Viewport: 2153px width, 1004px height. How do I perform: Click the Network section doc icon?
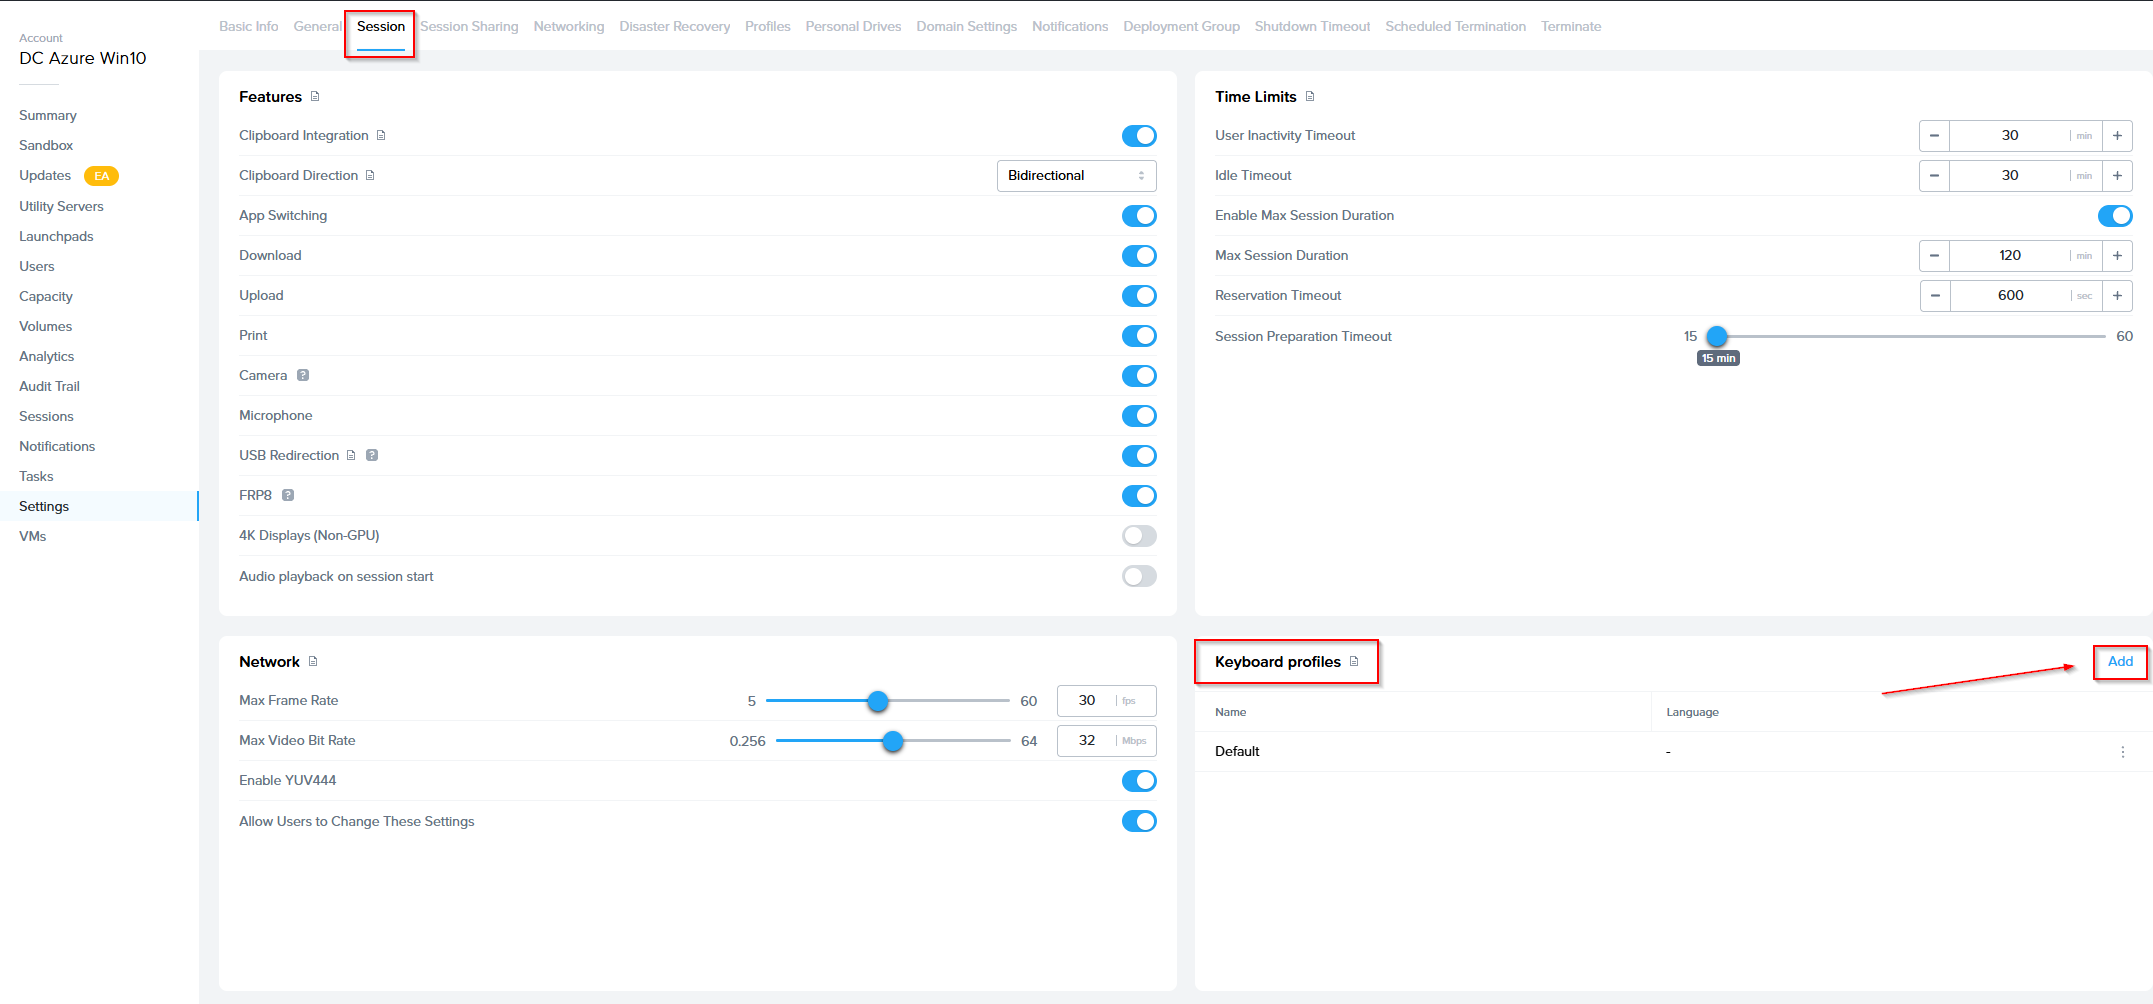(313, 662)
